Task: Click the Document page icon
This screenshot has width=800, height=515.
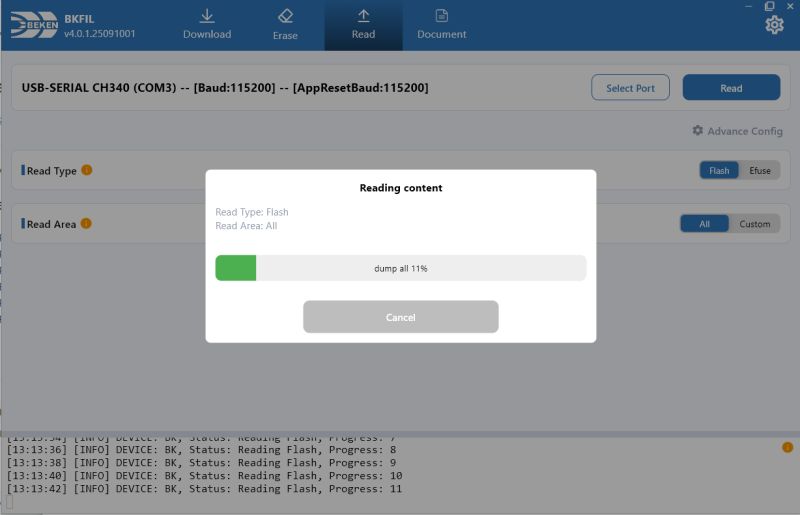Action: coord(442,16)
